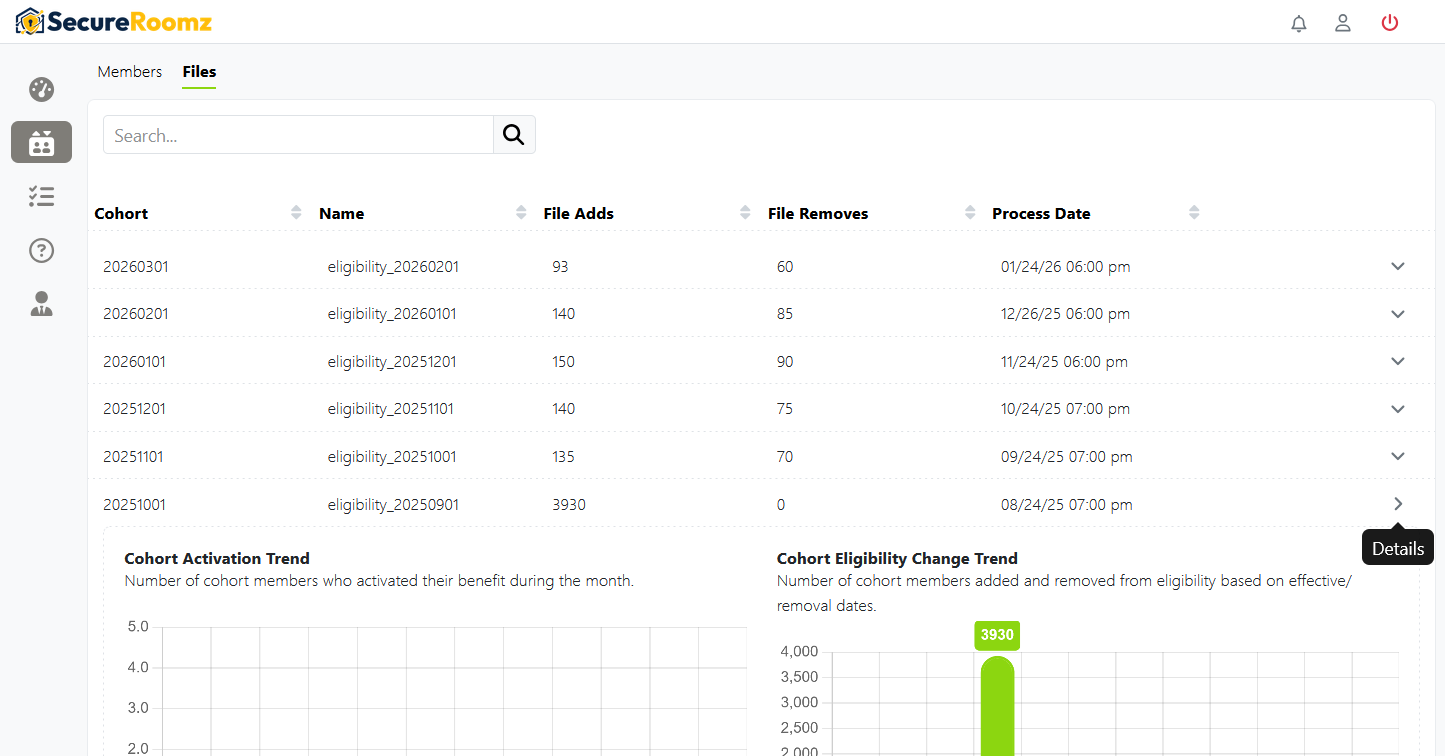Click cohort cell 20251201

pyautogui.click(x=133, y=409)
